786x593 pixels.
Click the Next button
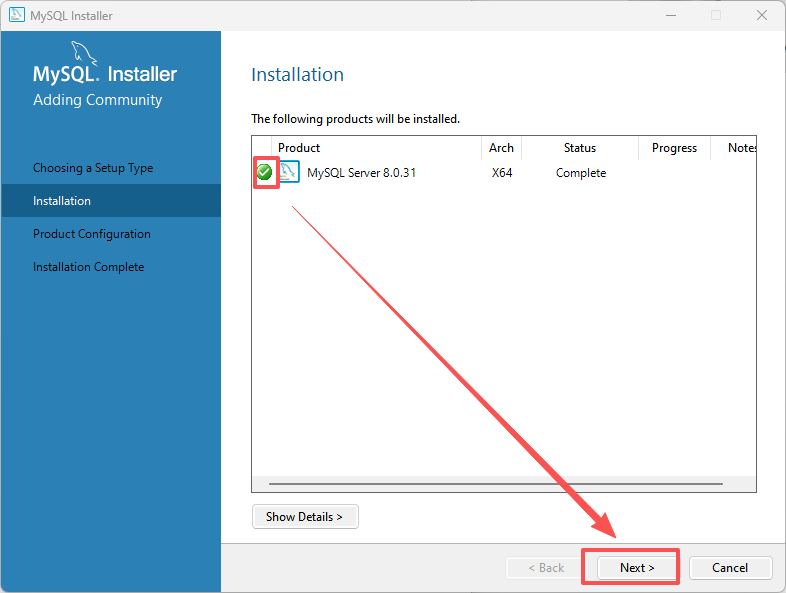click(637, 567)
